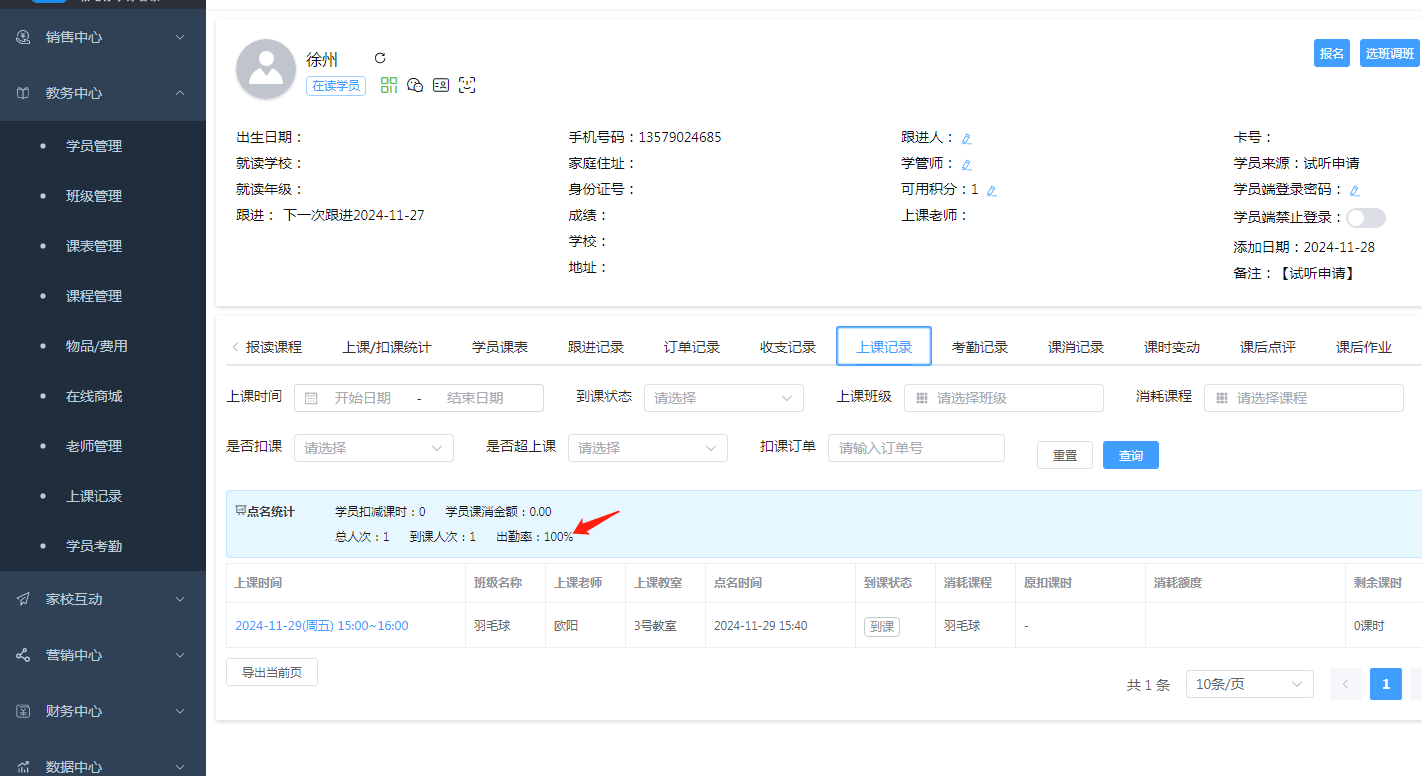Expand the 财务中心 menu chevron

pyautogui.click(x=180, y=711)
